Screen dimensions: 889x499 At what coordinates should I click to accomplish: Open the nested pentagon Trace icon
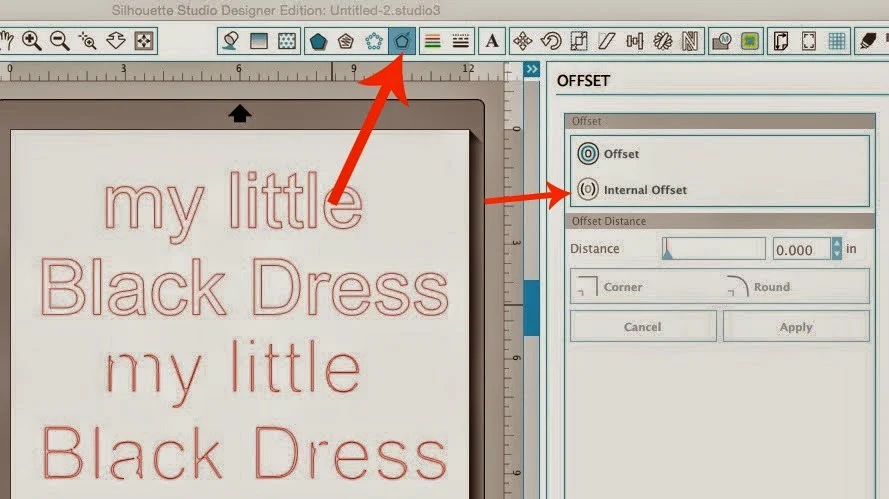(346, 41)
